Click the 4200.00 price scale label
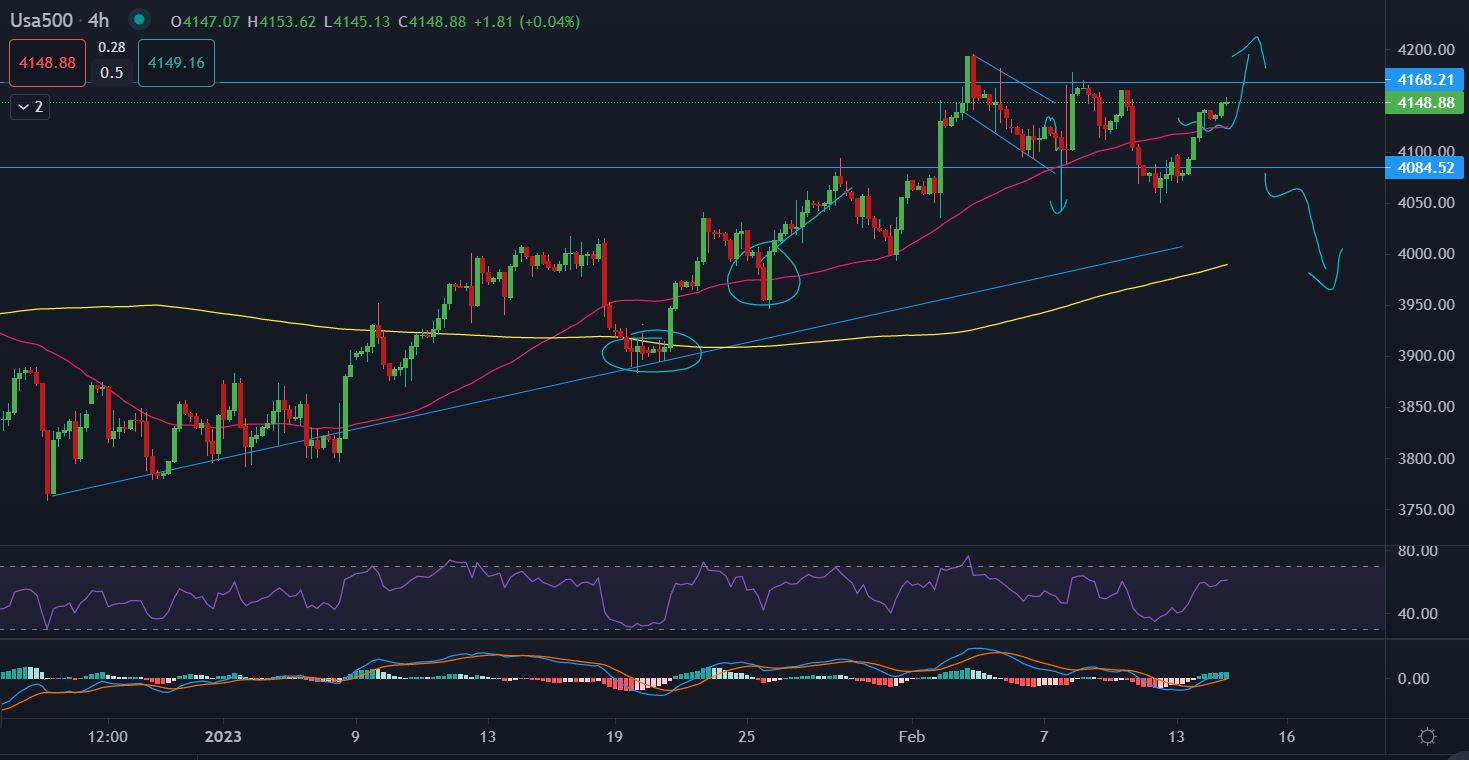 [1424, 49]
